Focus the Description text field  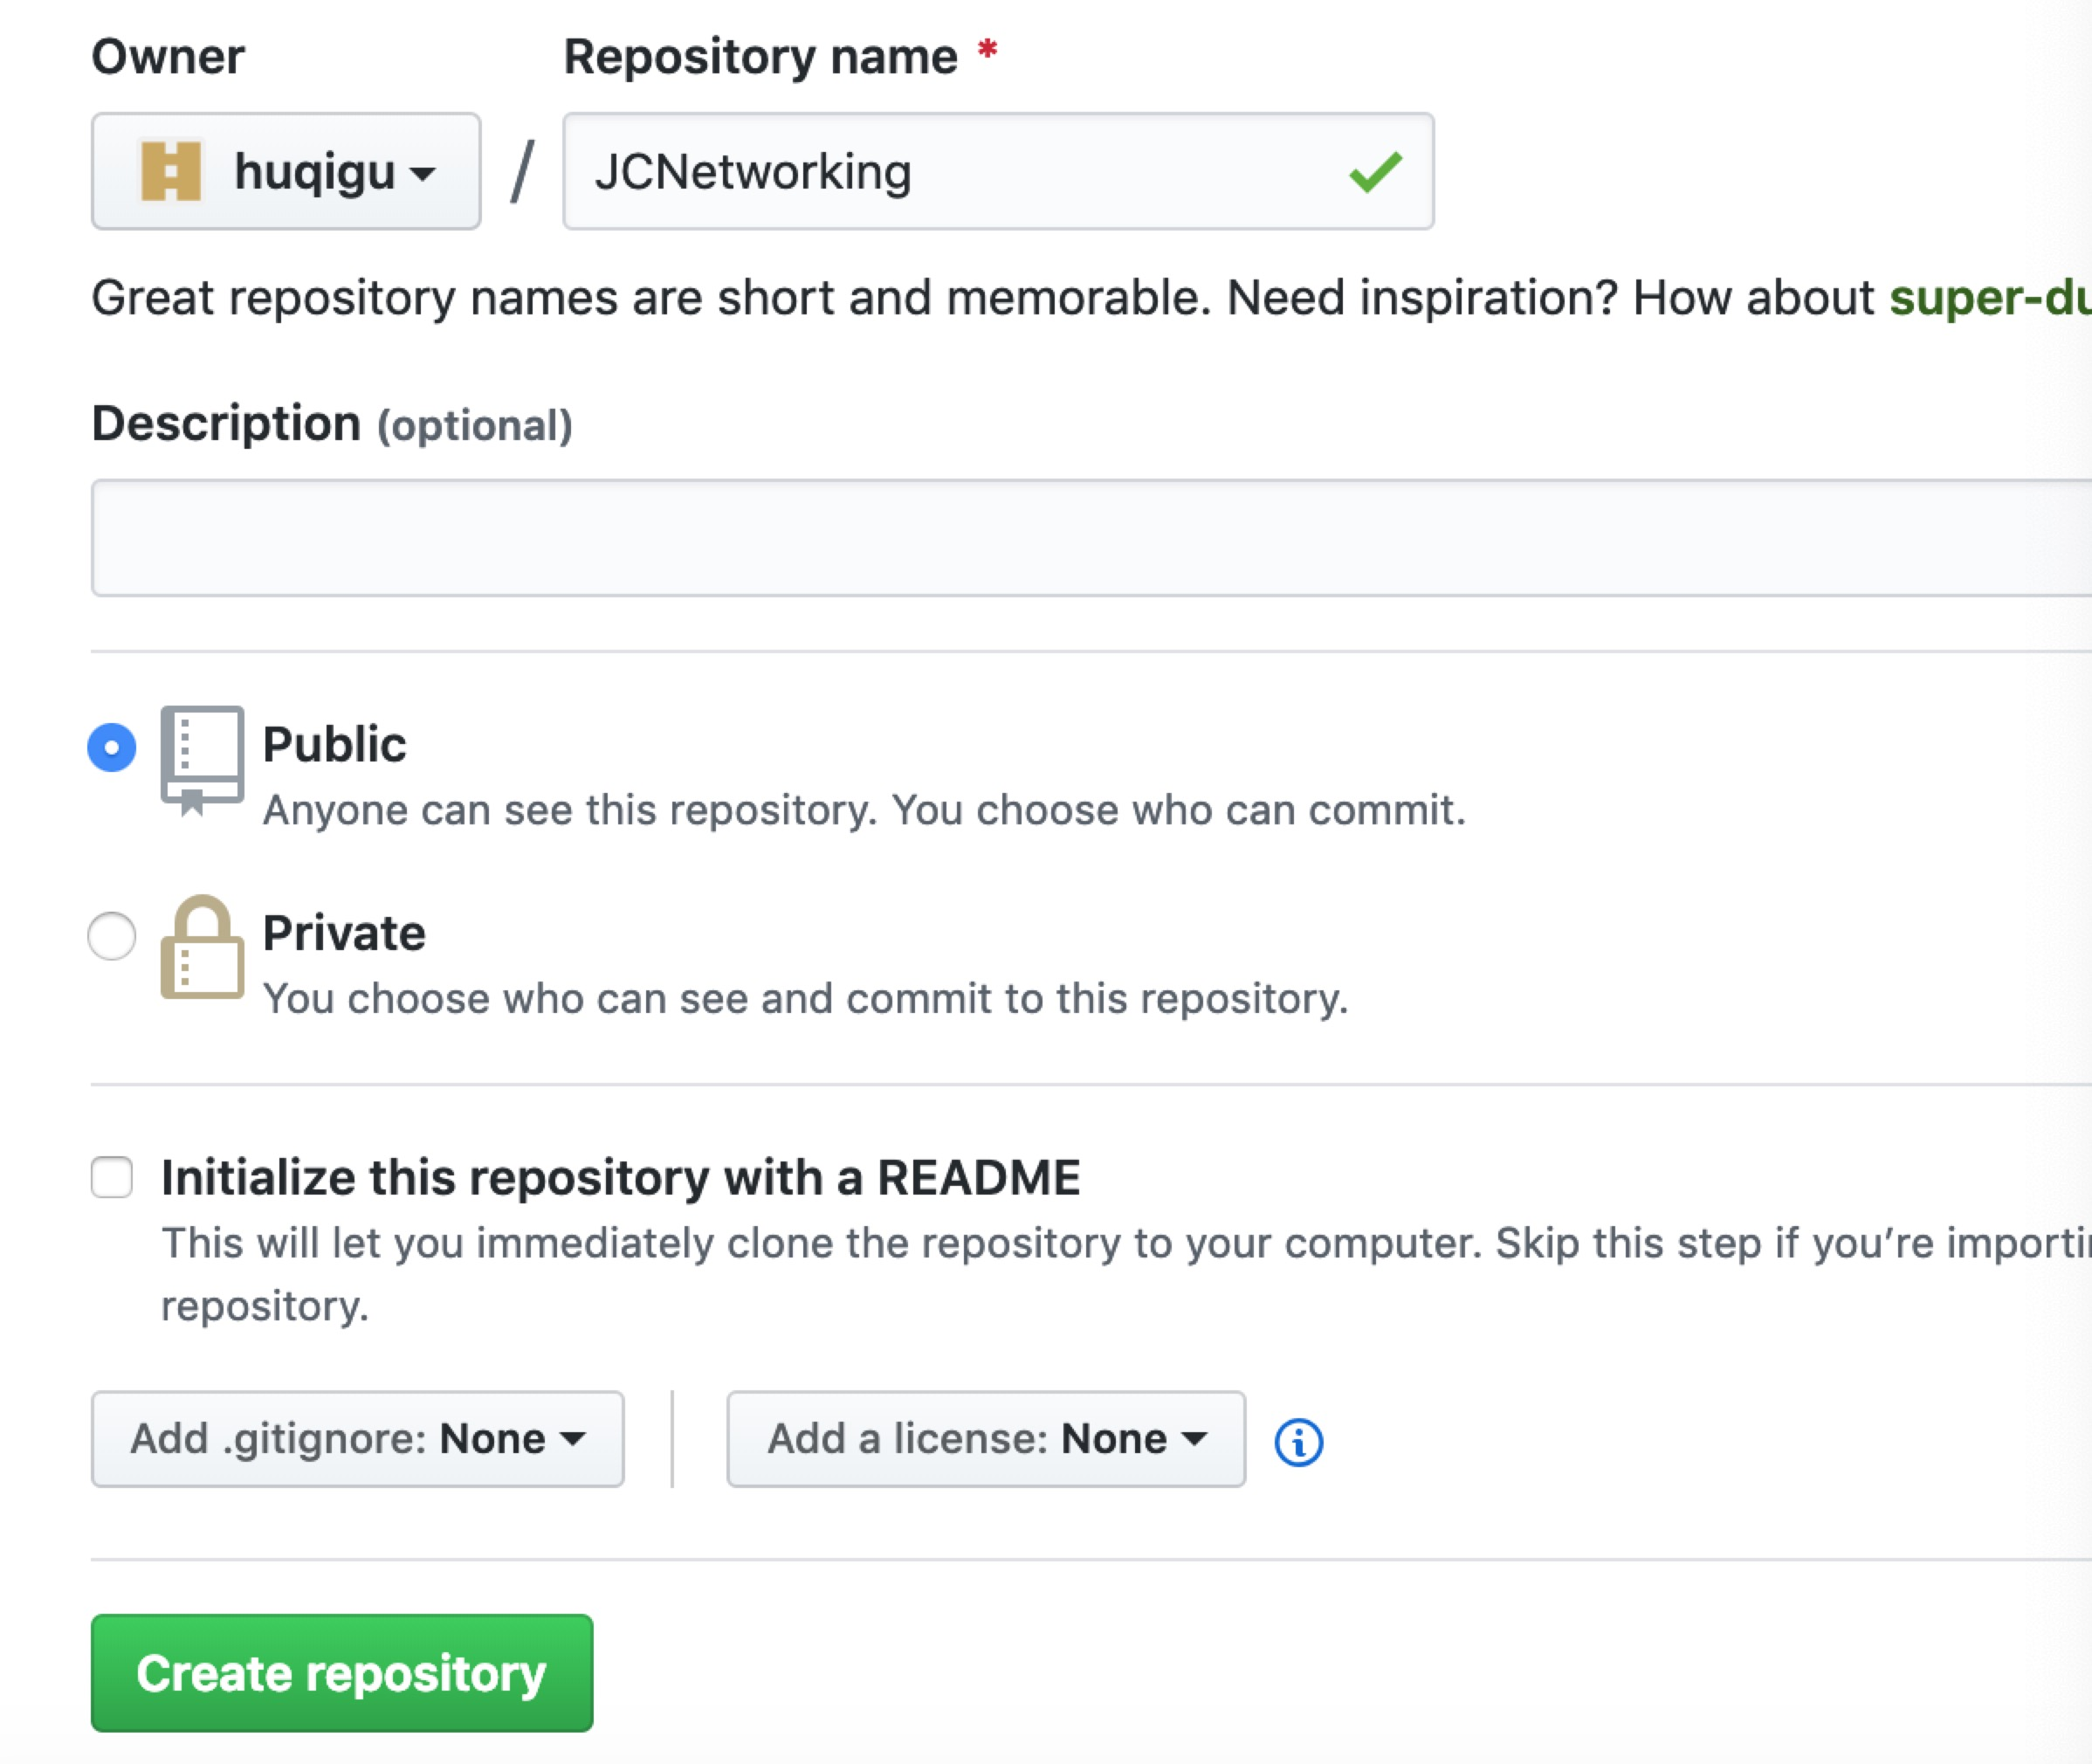[x=1092, y=538]
